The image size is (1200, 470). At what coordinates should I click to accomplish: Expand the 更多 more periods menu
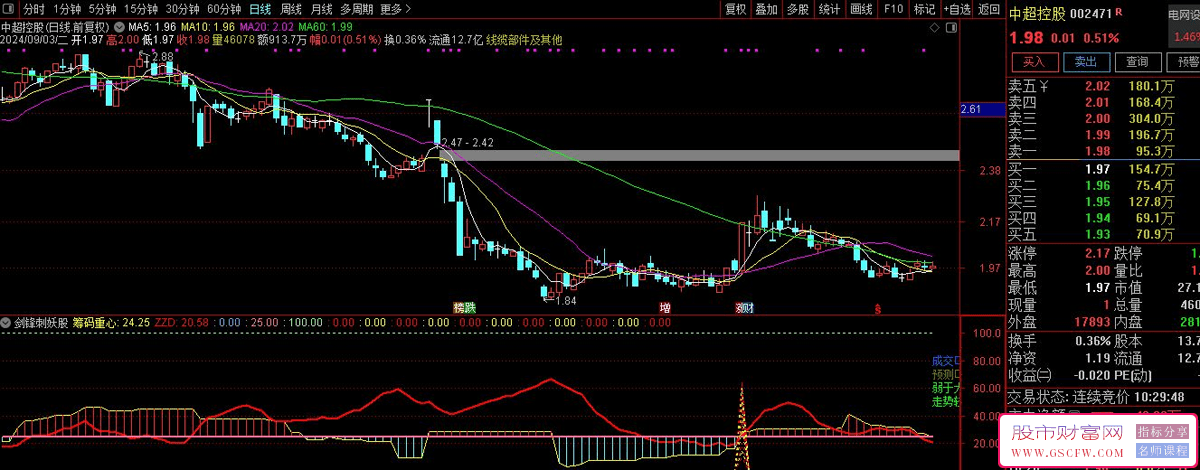pyautogui.click(x=396, y=9)
